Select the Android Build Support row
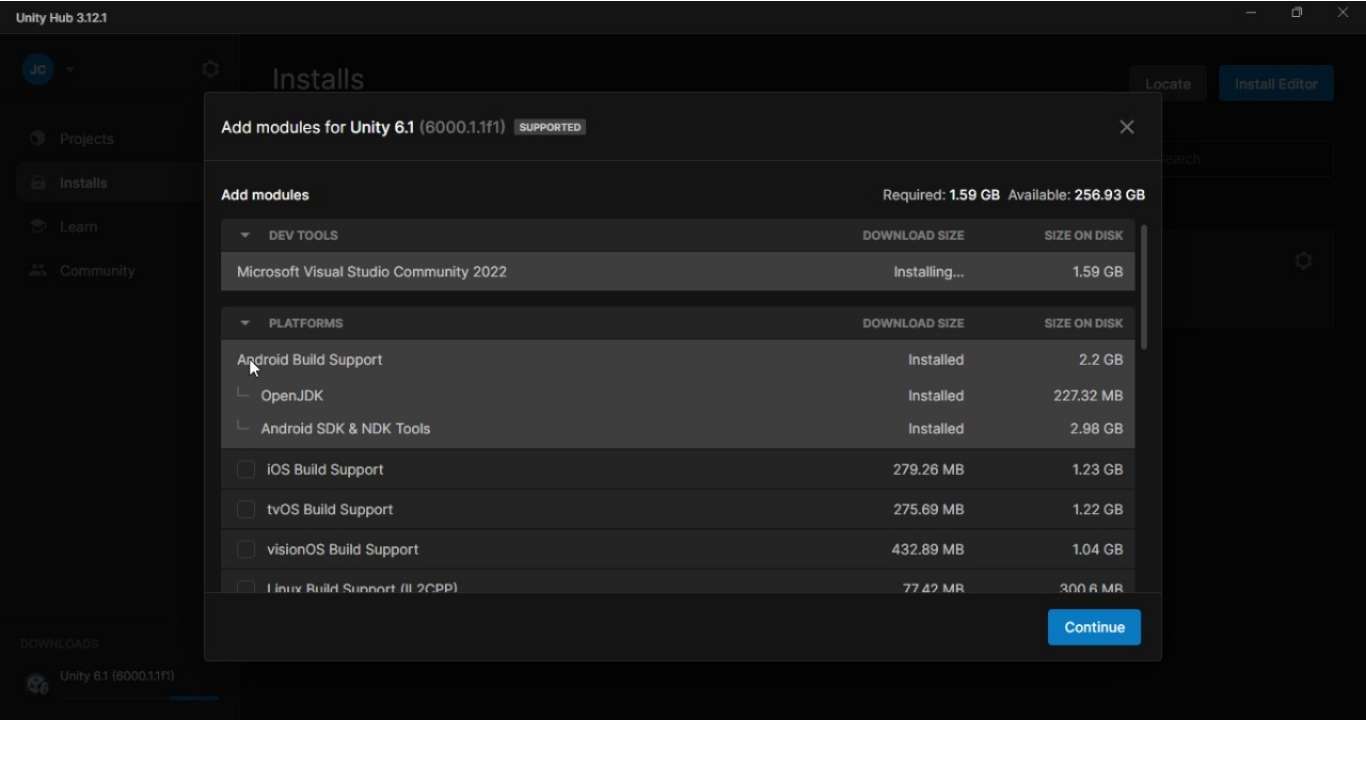This screenshot has width=1366, height=768. [x=678, y=359]
